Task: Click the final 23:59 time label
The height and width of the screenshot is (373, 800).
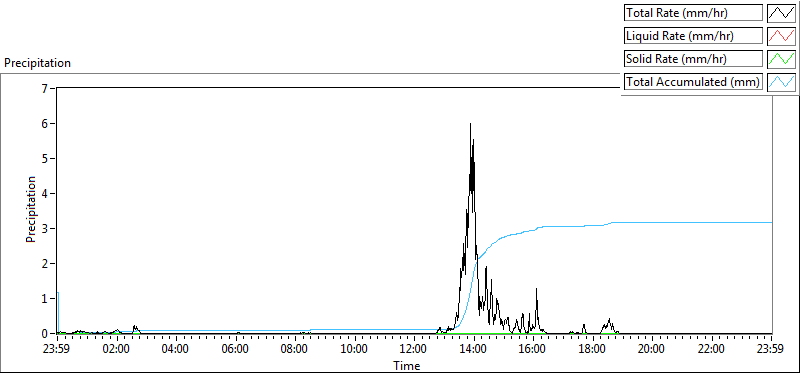Action: click(771, 350)
